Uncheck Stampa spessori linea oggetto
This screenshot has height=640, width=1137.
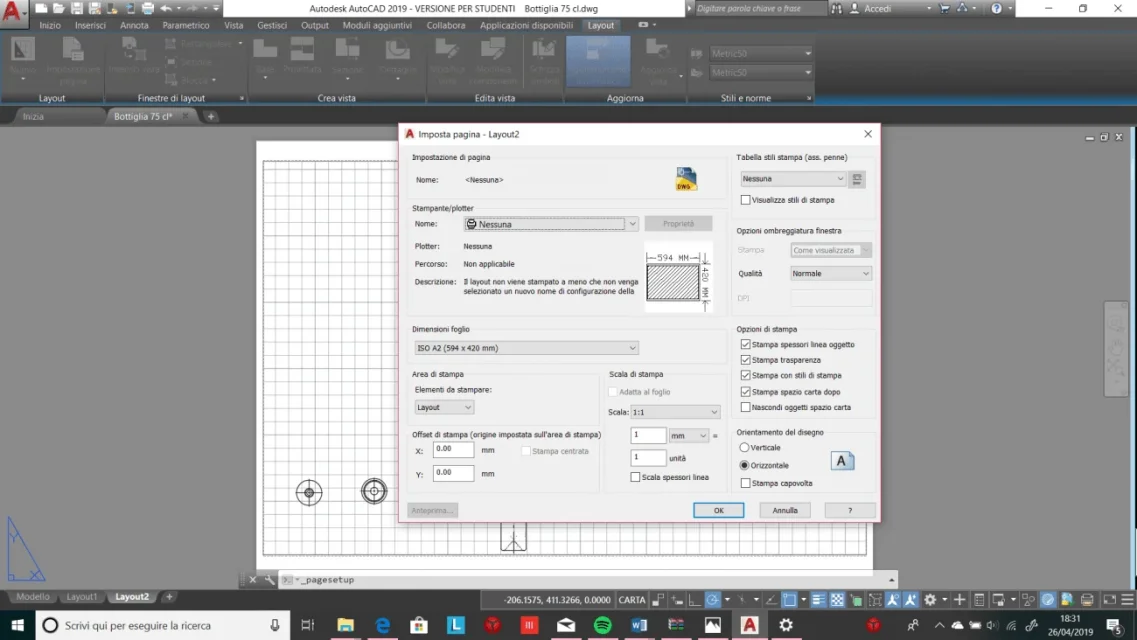point(745,344)
